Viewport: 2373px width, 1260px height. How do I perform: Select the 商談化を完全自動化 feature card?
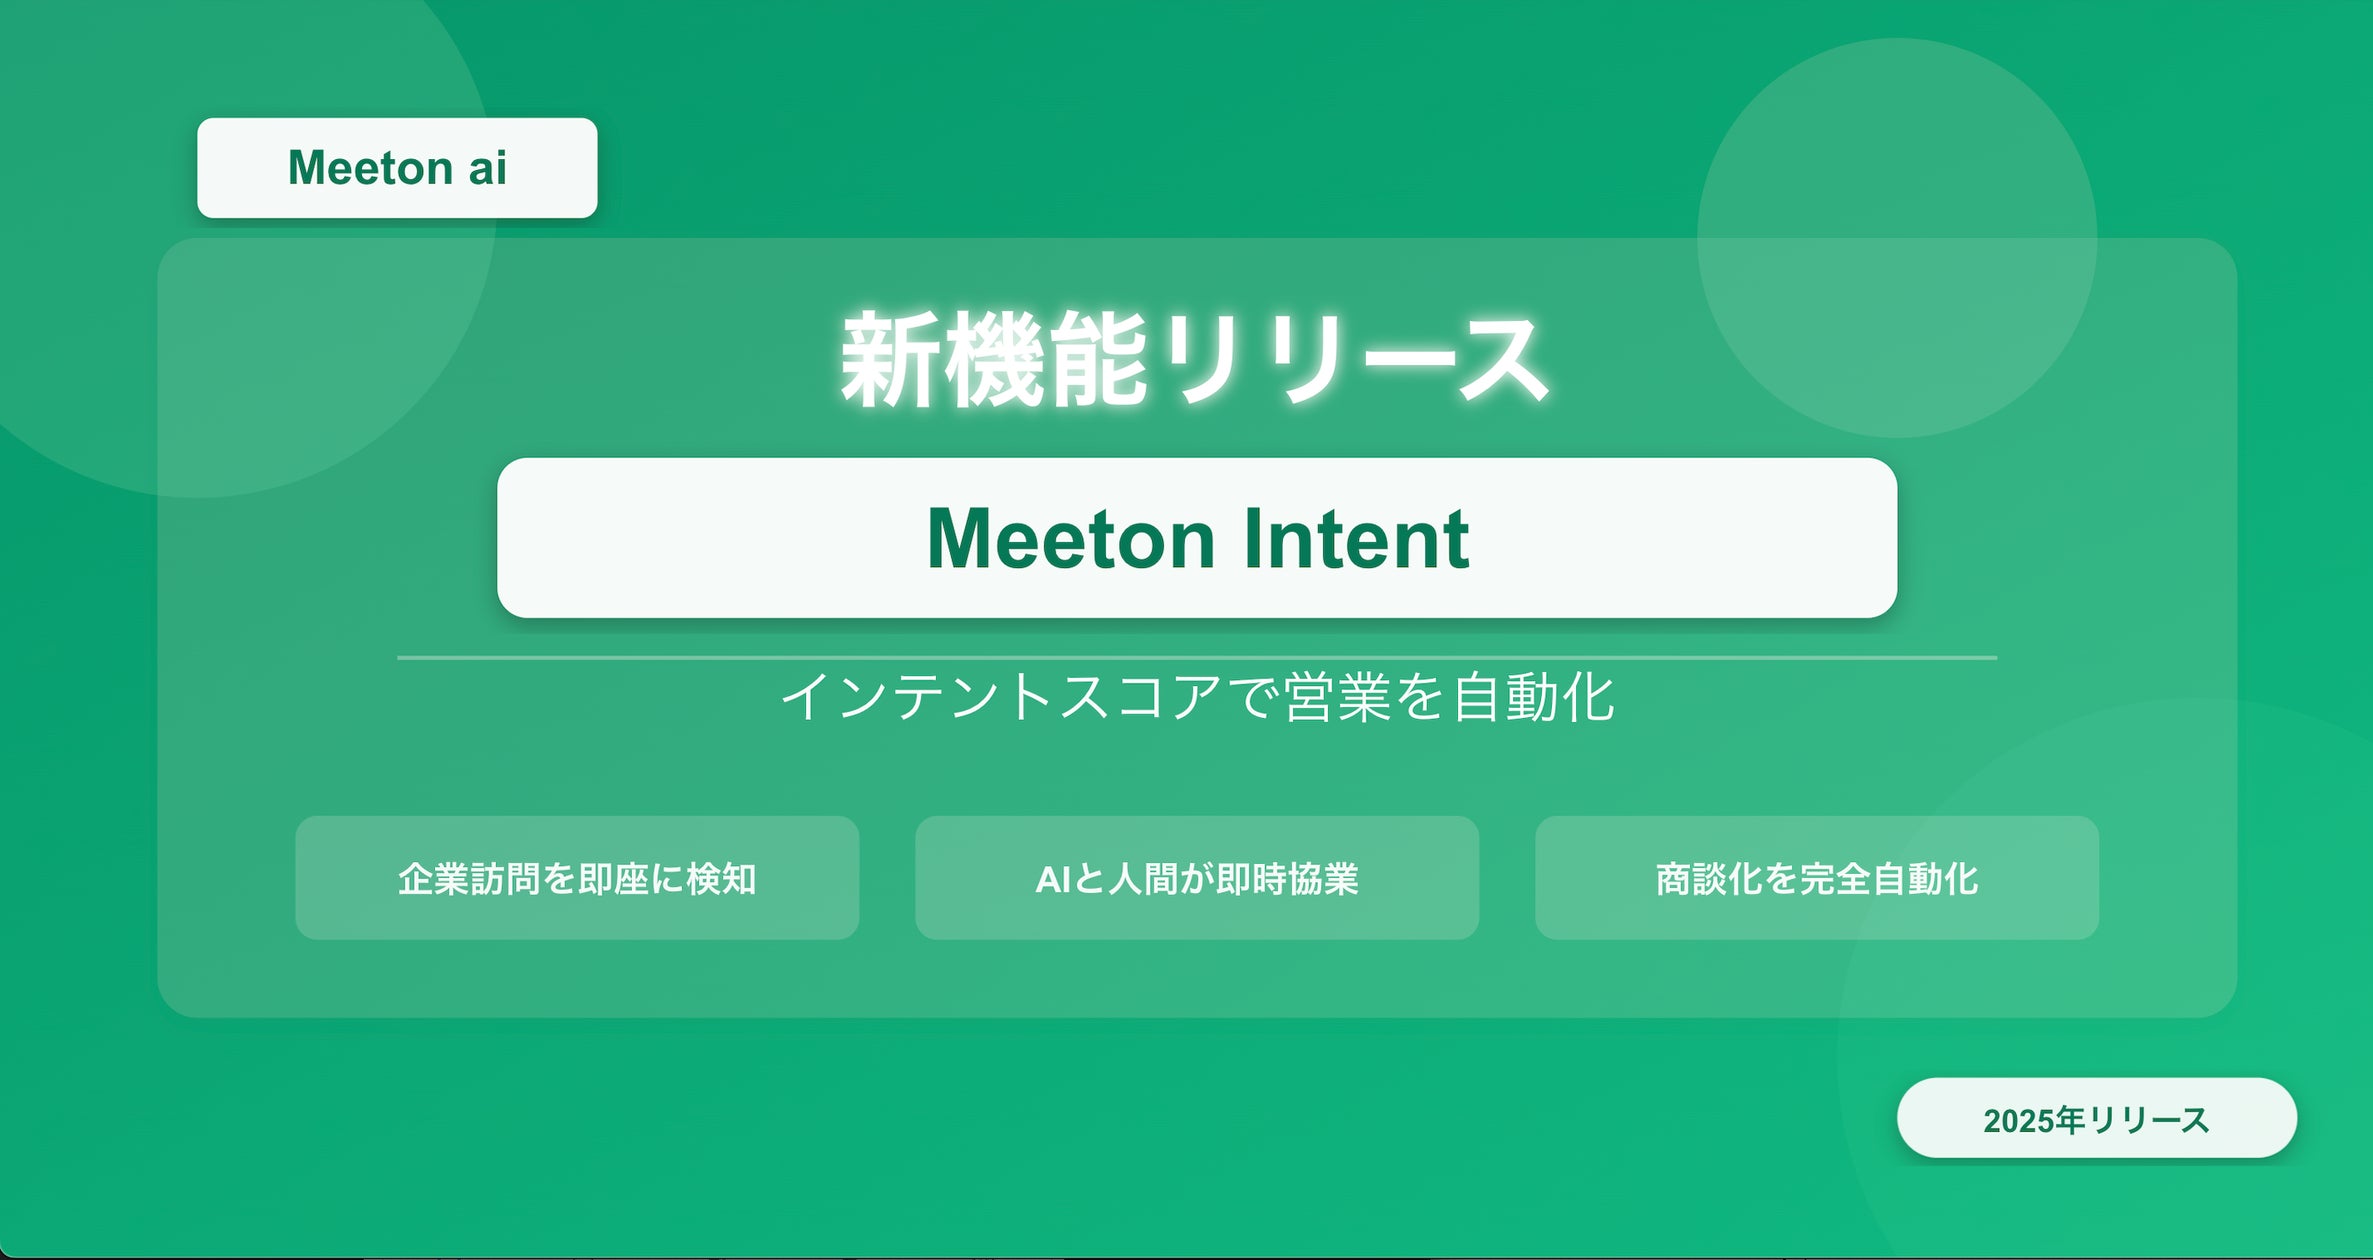pos(1816,878)
